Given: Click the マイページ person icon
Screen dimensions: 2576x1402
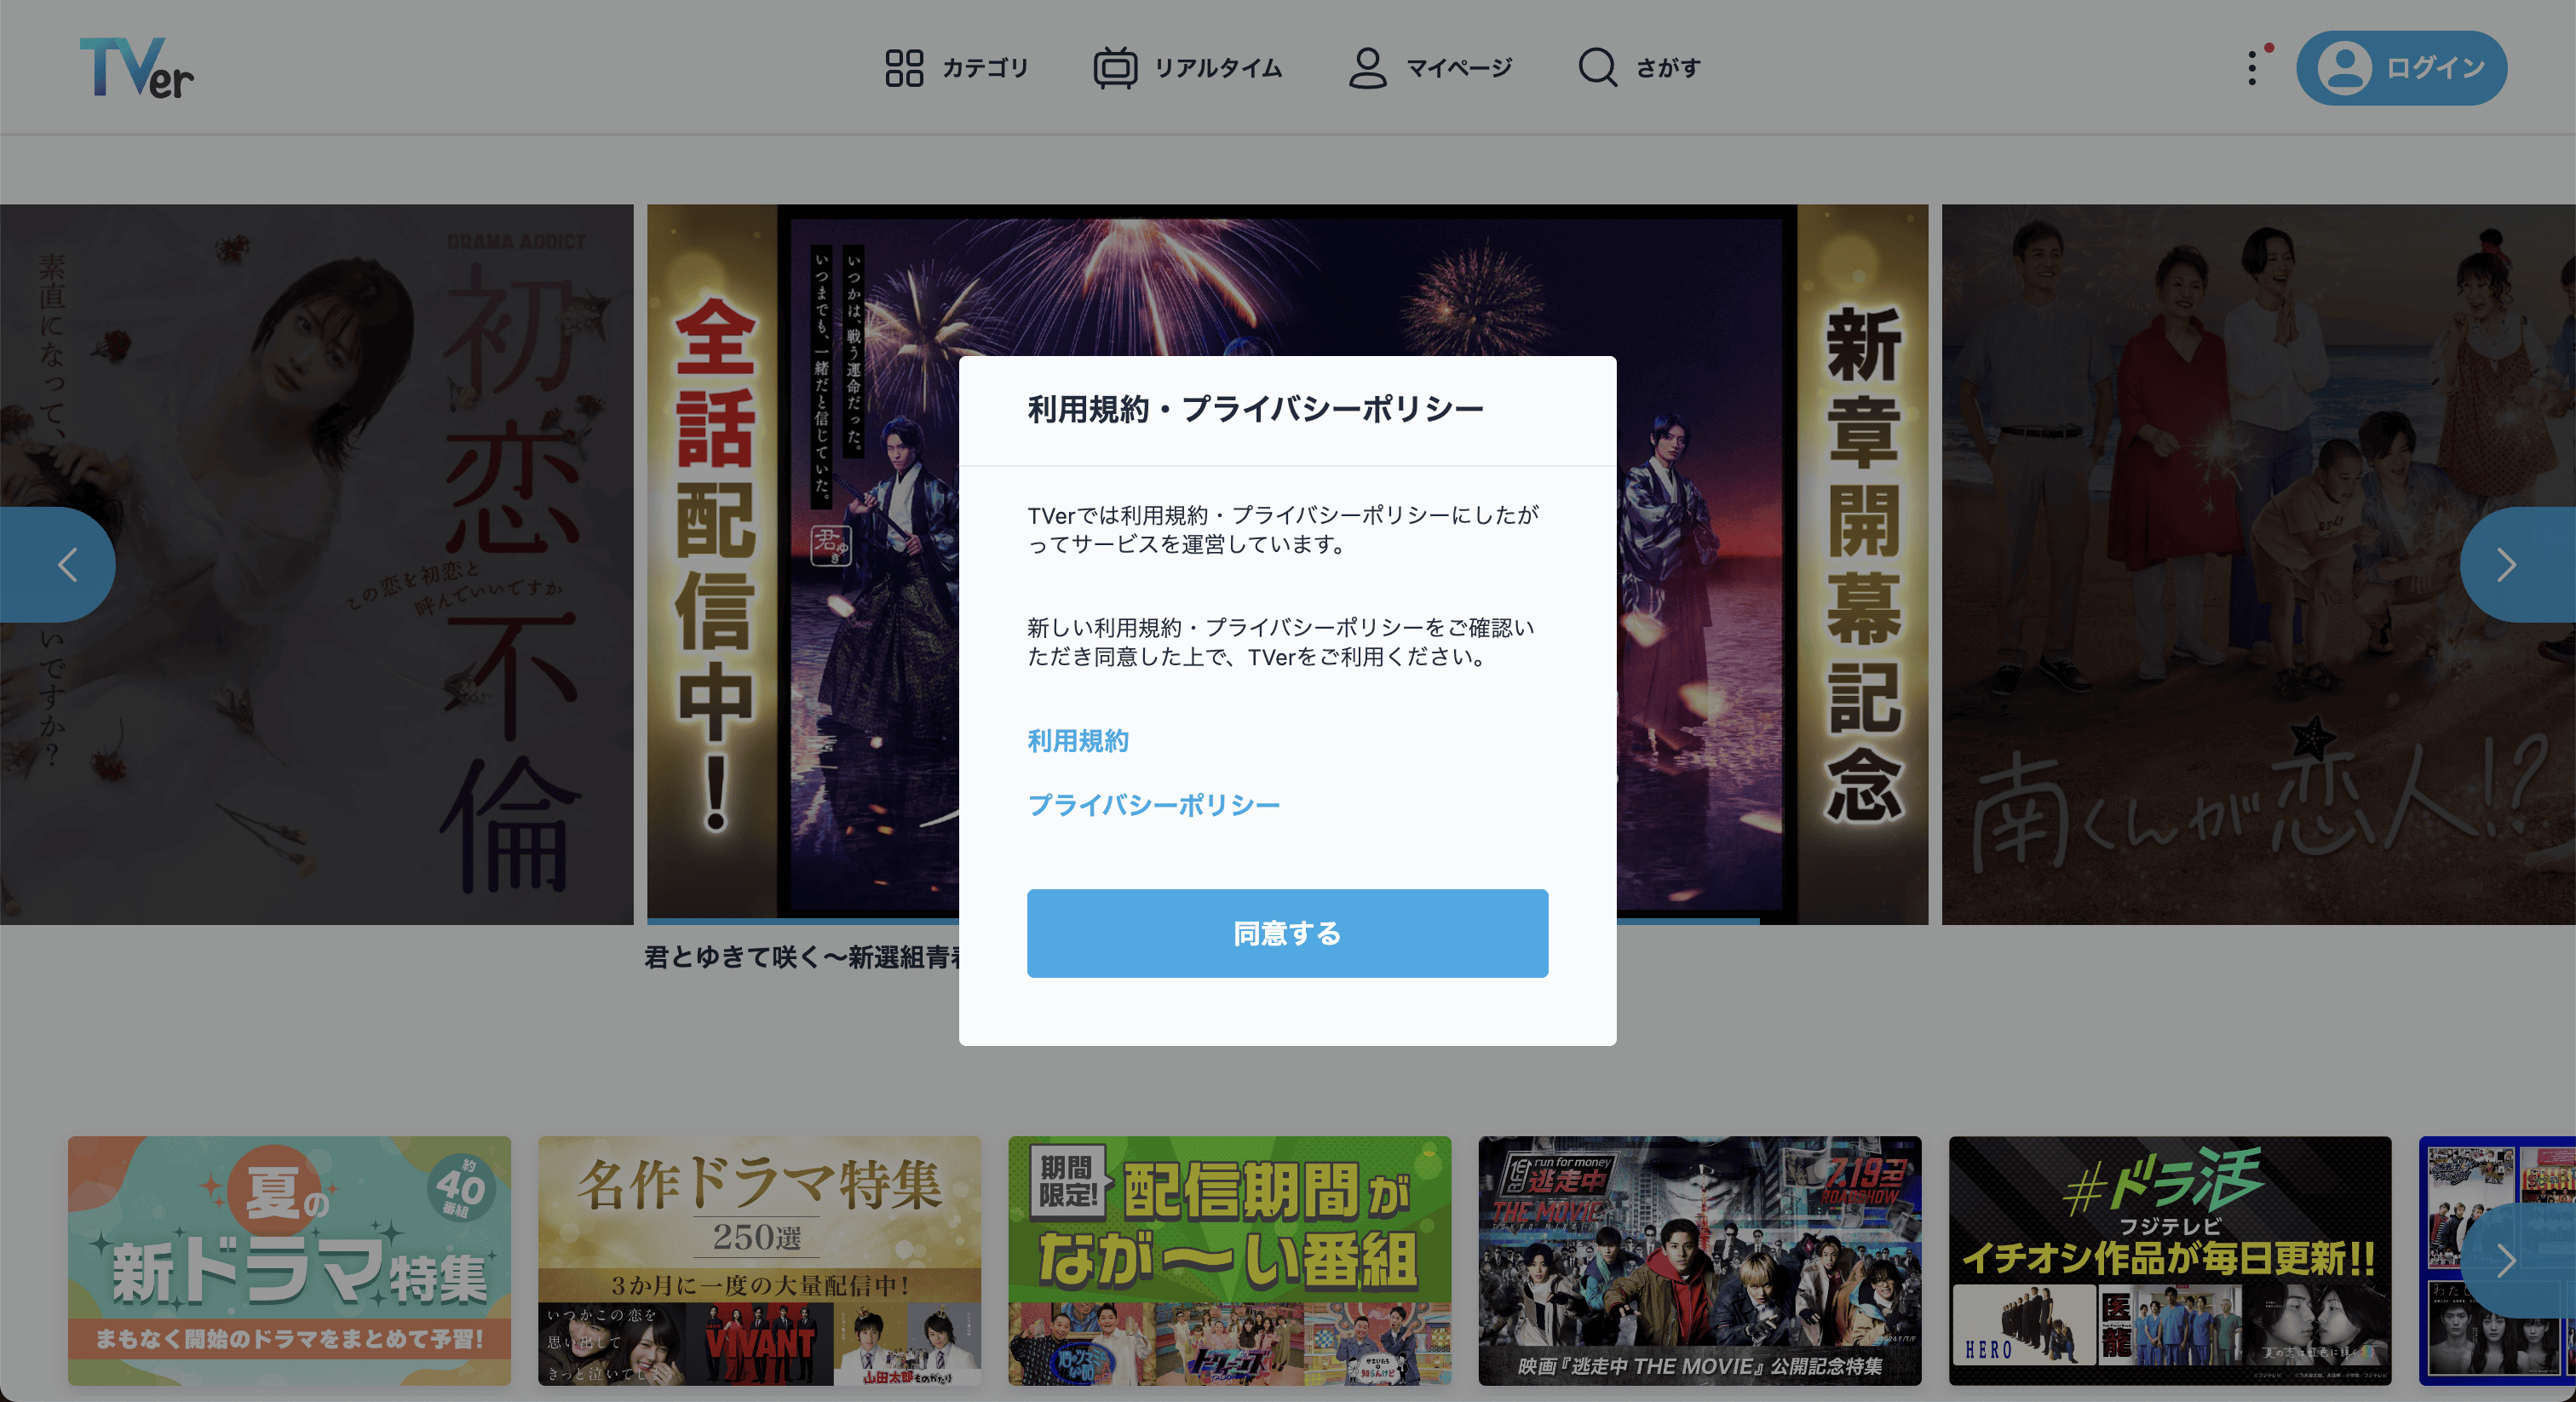Looking at the screenshot, I should 1367,68.
